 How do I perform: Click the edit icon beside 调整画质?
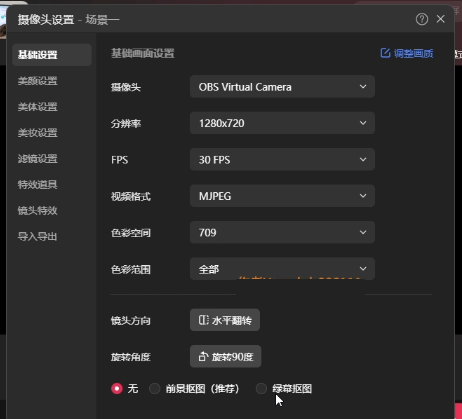(x=385, y=53)
